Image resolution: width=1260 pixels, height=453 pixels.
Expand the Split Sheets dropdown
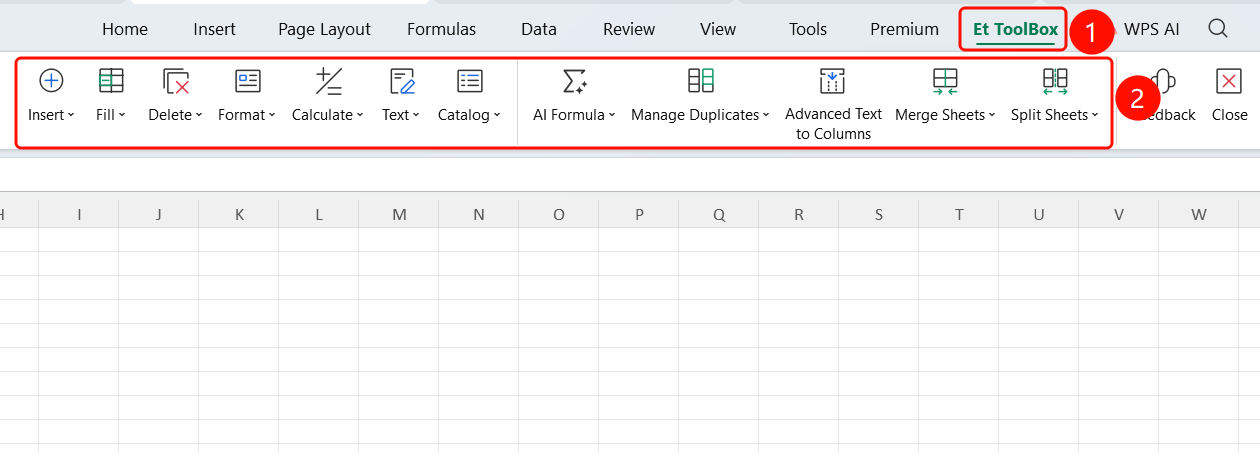[1095, 115]
